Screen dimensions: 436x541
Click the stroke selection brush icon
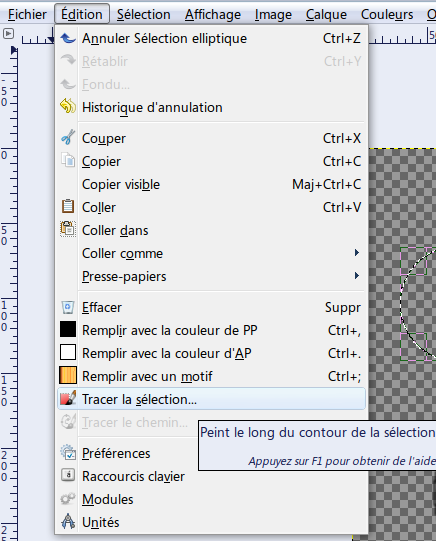coord(68,399)
